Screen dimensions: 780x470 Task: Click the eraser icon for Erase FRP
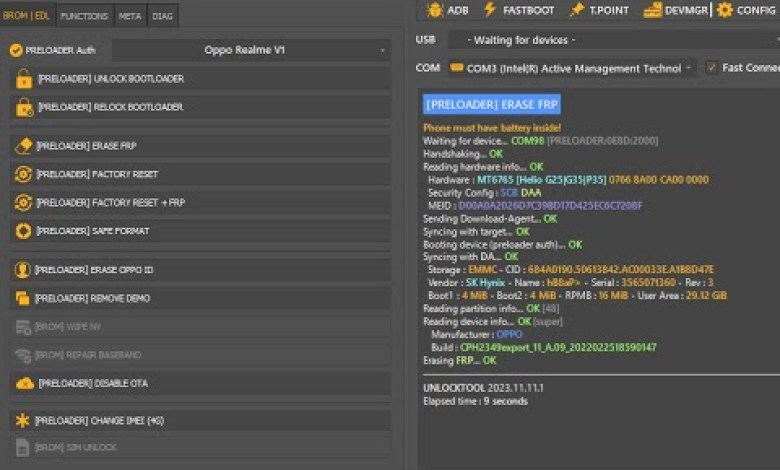(x=24, y=146)
